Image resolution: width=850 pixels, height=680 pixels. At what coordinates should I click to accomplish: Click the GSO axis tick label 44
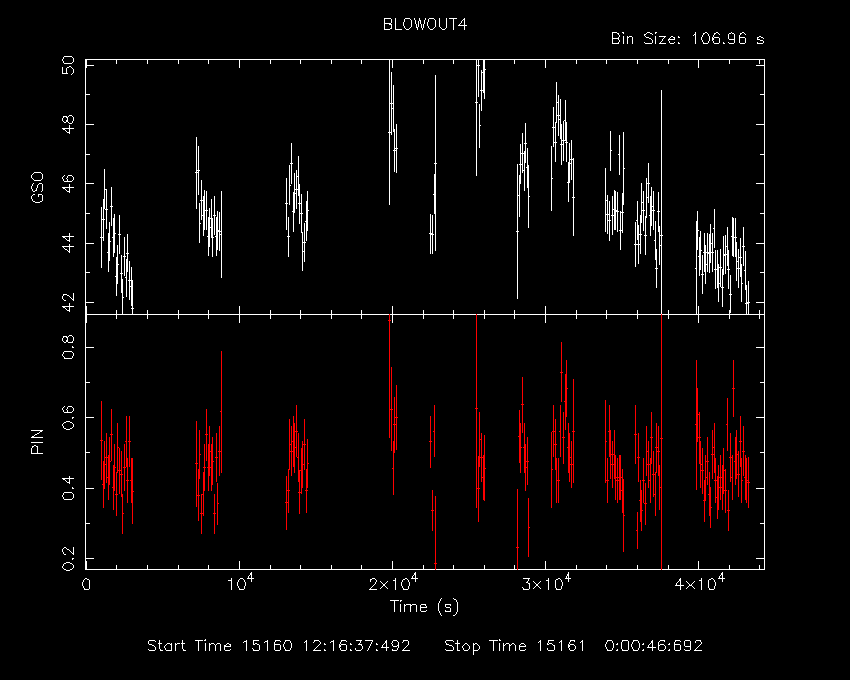[x=69, y=243]
